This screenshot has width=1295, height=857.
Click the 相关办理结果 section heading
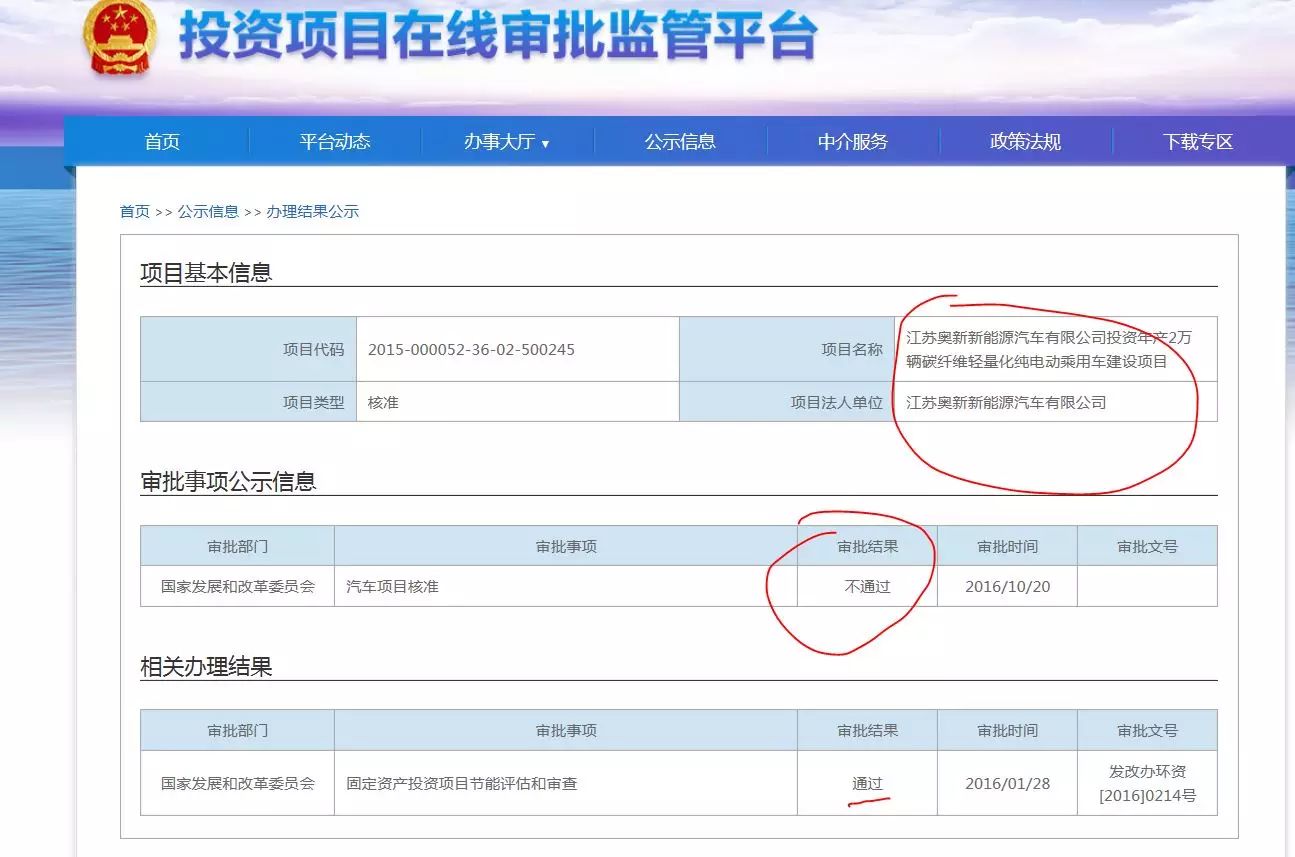pyautogui.click(x=206, y=667)
